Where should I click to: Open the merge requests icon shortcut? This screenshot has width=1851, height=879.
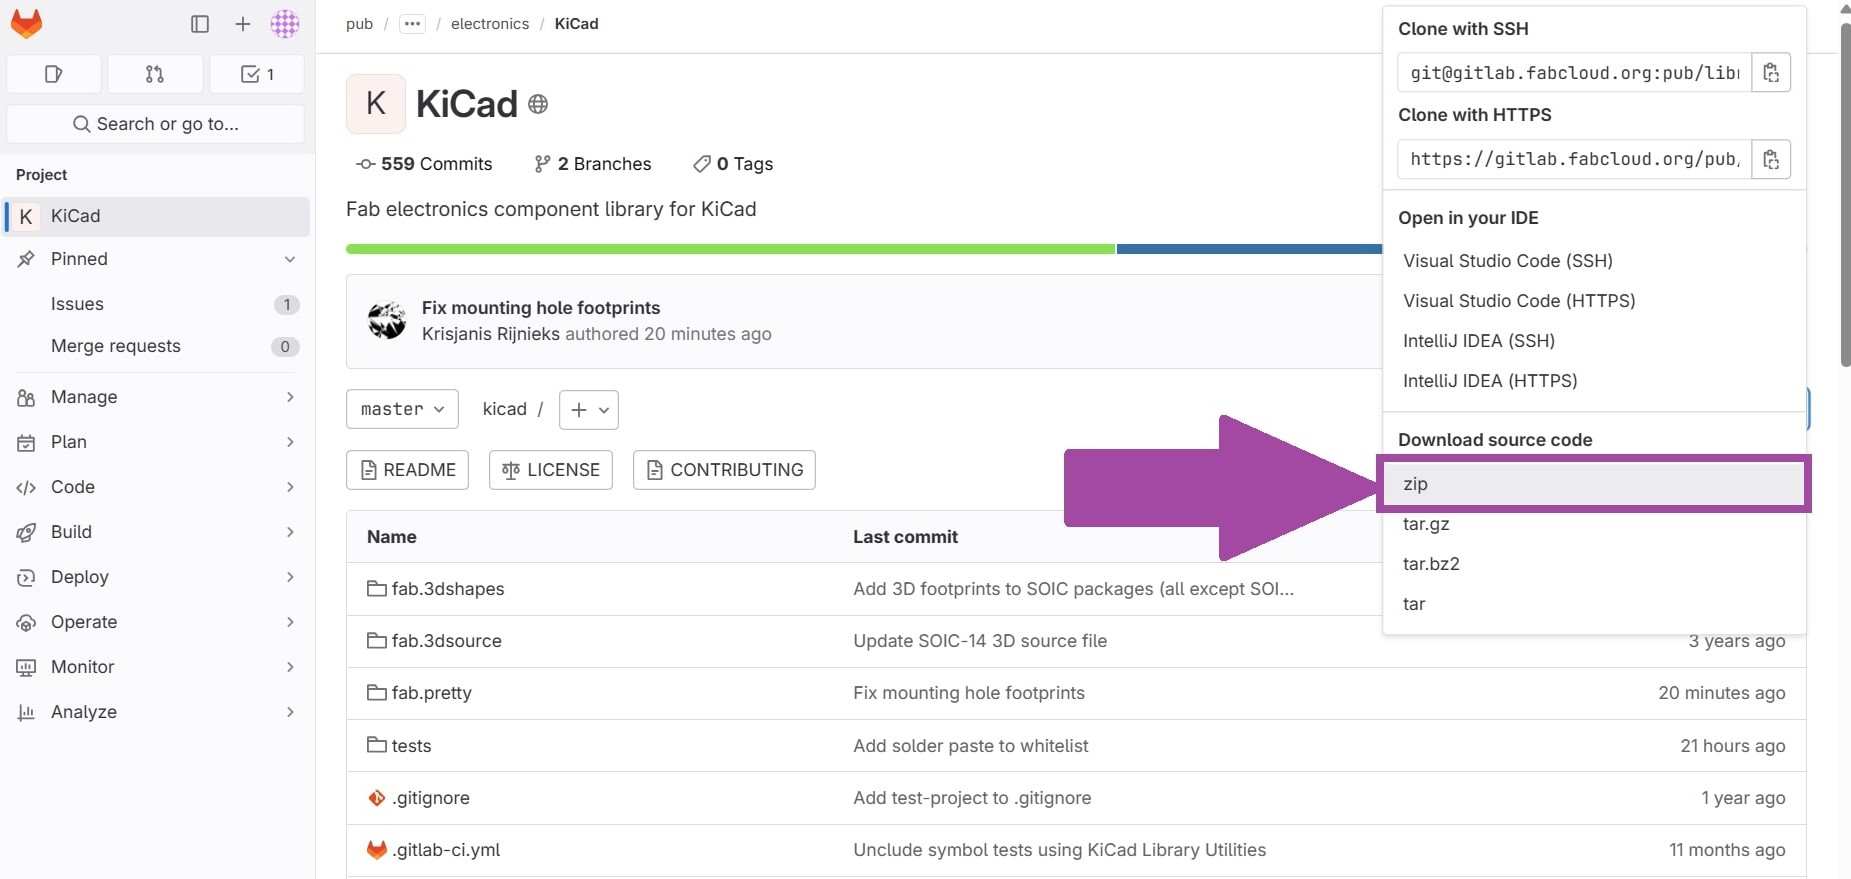coord(155,74)
